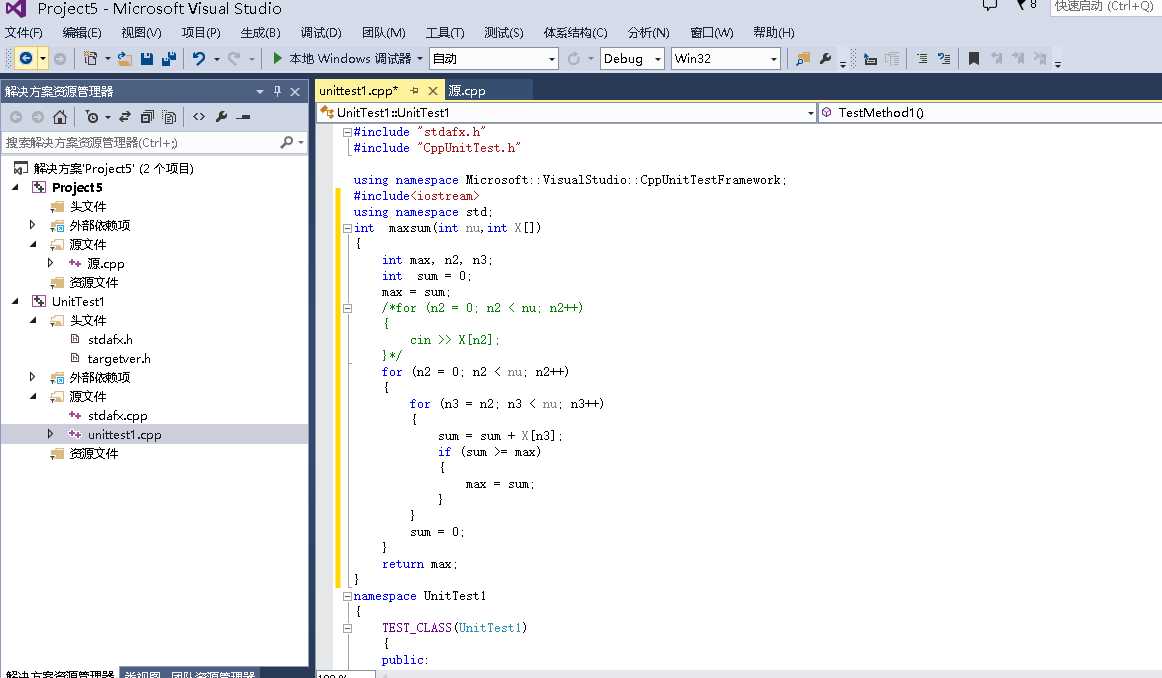This screenshot has height=678, width=1162.
Task: Select 源.cpp in the Project5 tree
Action: (105, 263)
